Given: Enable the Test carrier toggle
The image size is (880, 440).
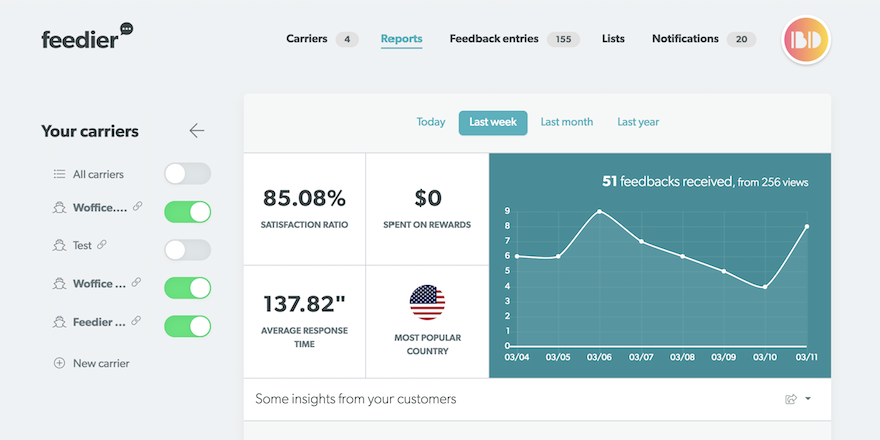Looking at the screenshot, I should [x=187, y=250].
